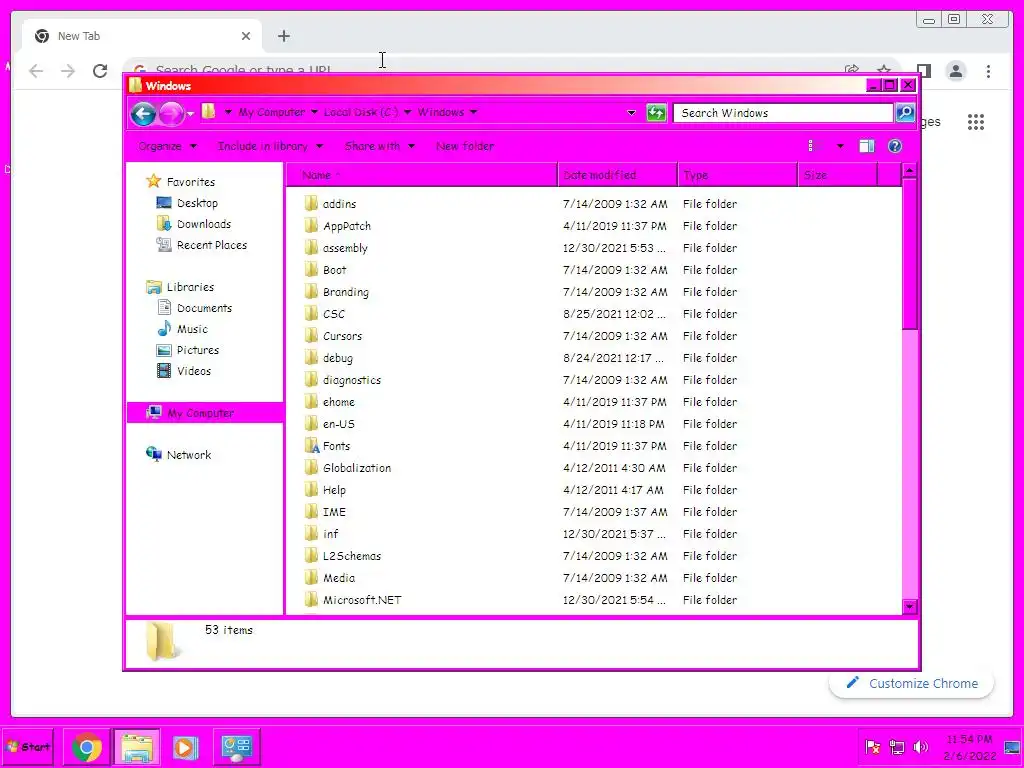Image resolution: width=1024 pixels, height=768 pixels.
Task: Expand the Organize dropdown menu
Action: point(167,146)
